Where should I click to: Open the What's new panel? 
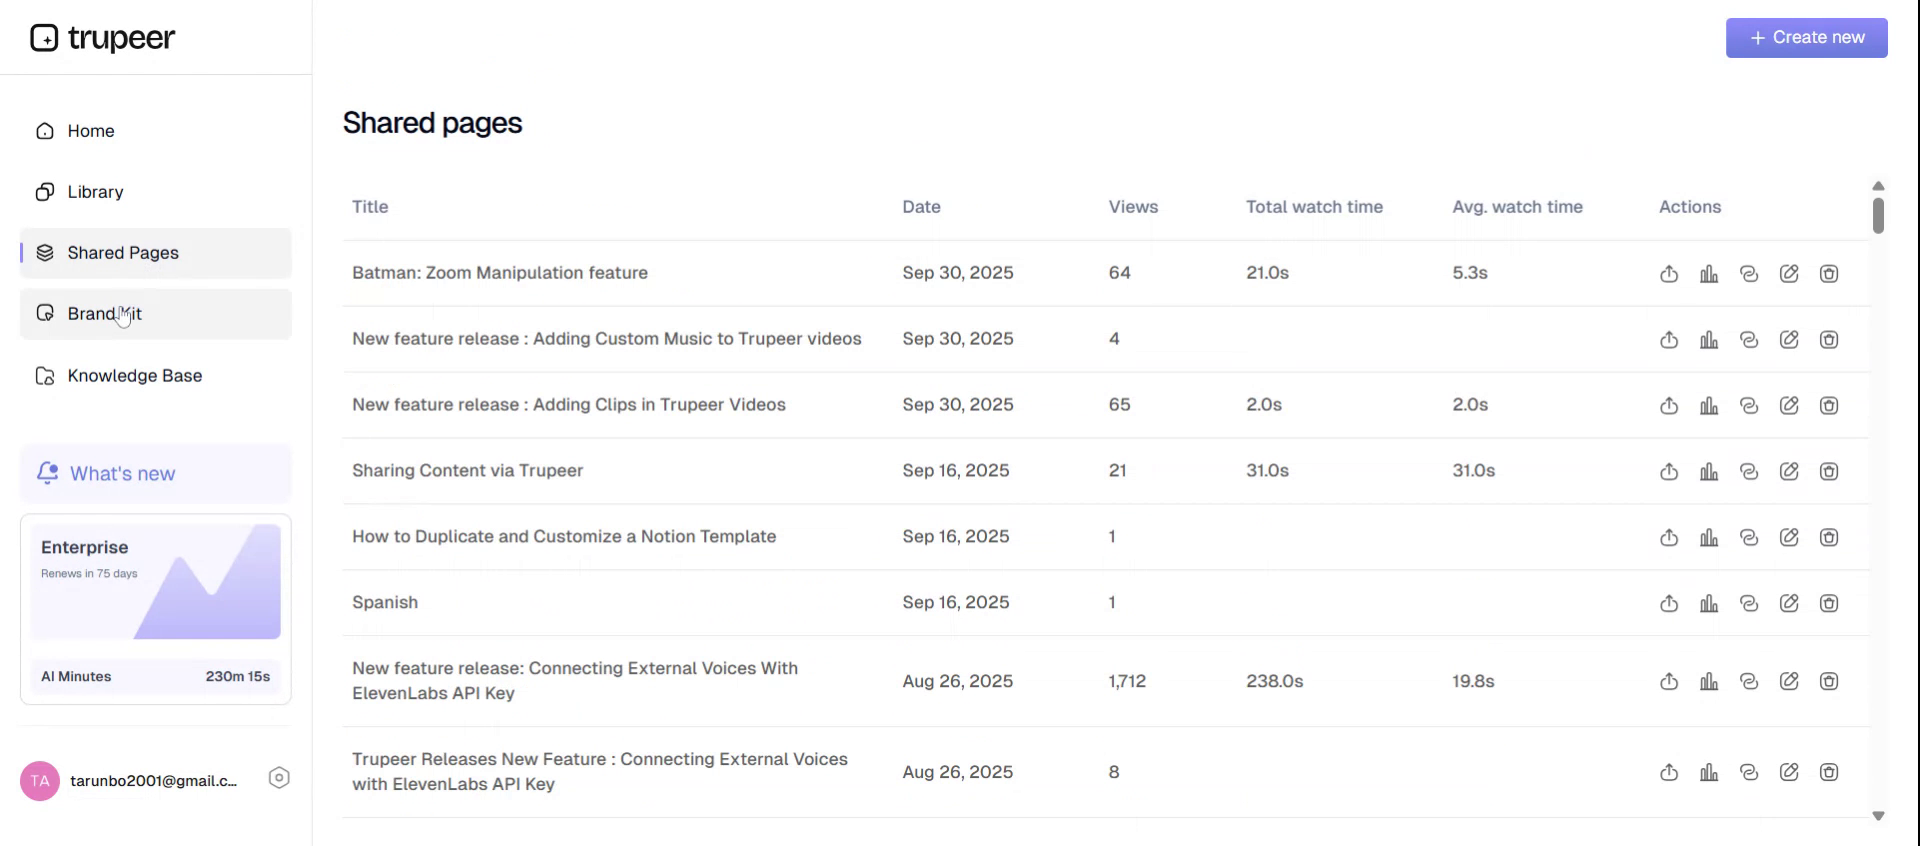(x=156, y=473)
